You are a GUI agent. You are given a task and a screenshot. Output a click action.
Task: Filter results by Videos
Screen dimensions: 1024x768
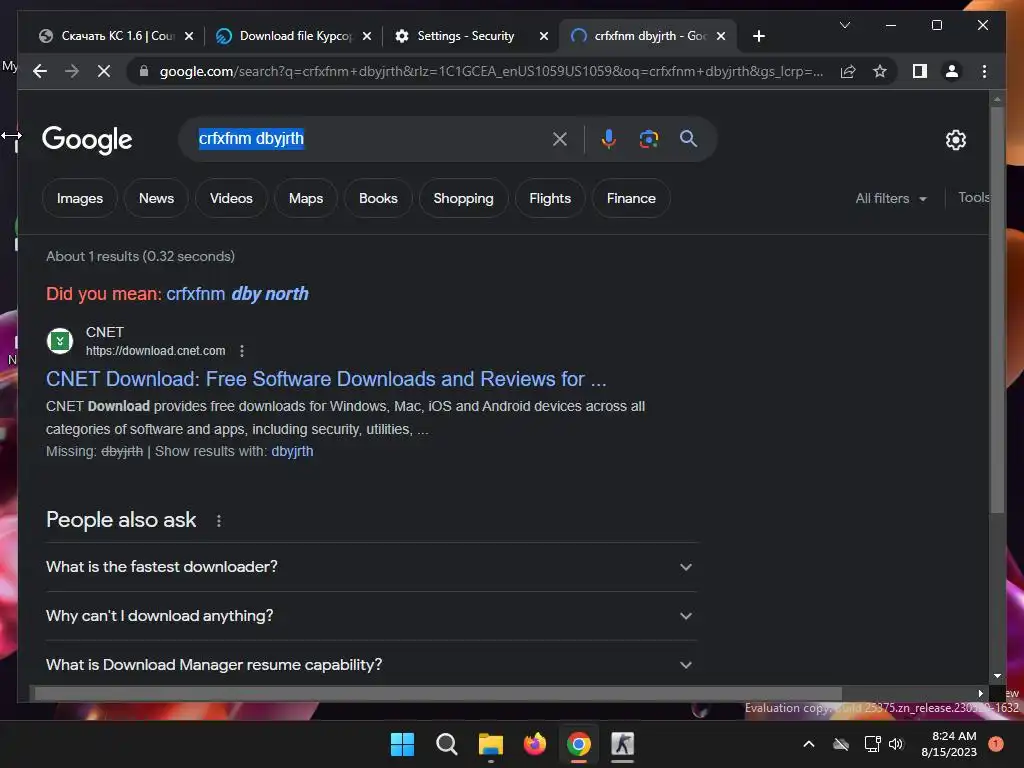231,199
